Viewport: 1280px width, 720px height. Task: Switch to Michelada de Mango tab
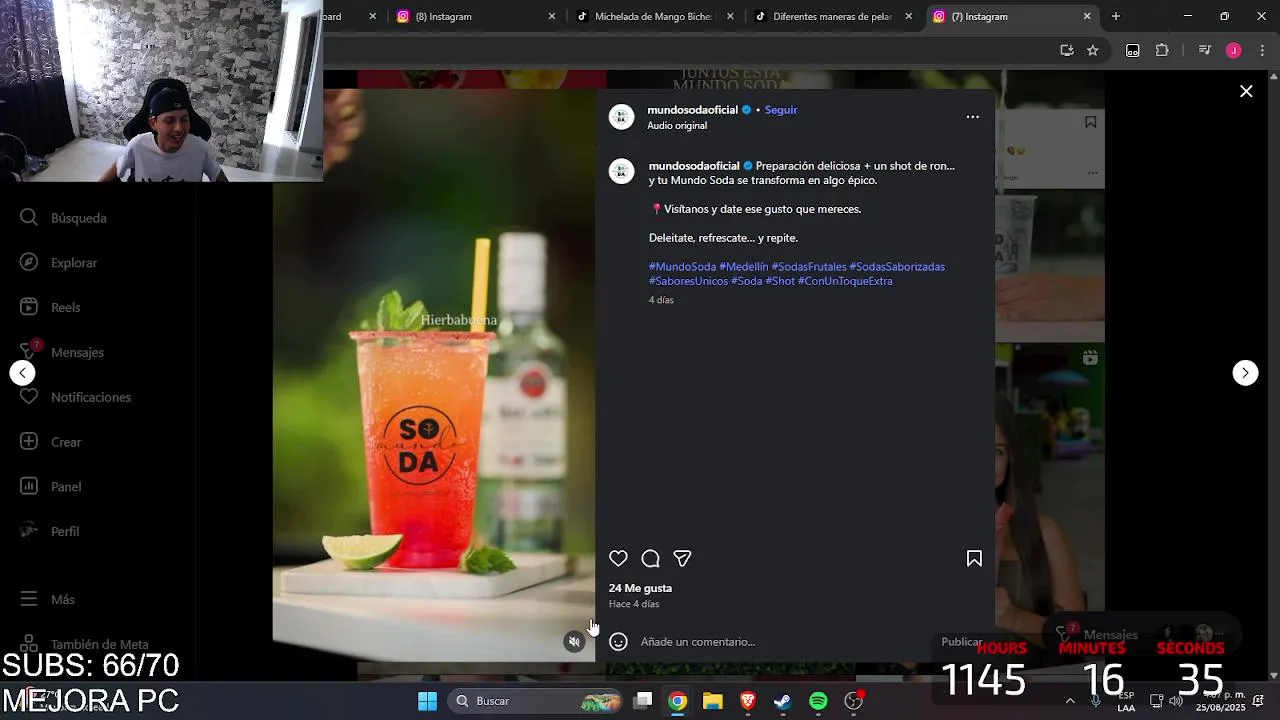(655, 16)
